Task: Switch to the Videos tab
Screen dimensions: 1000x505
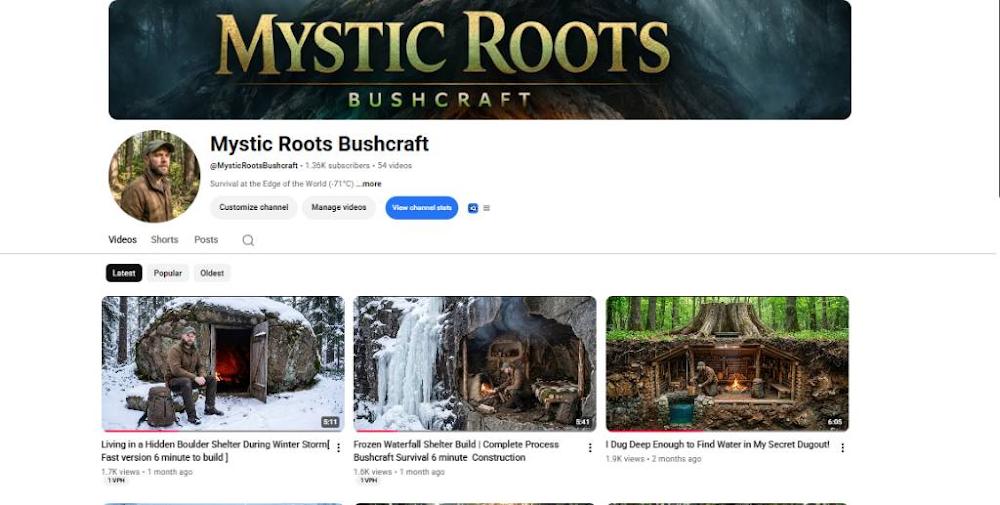Action: [x=122, y=240]
